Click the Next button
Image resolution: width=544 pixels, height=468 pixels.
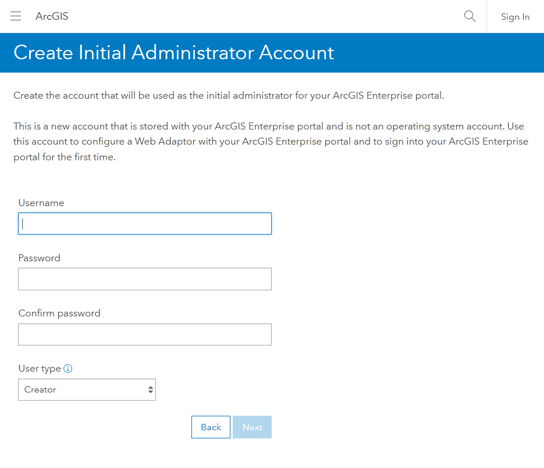252,427
